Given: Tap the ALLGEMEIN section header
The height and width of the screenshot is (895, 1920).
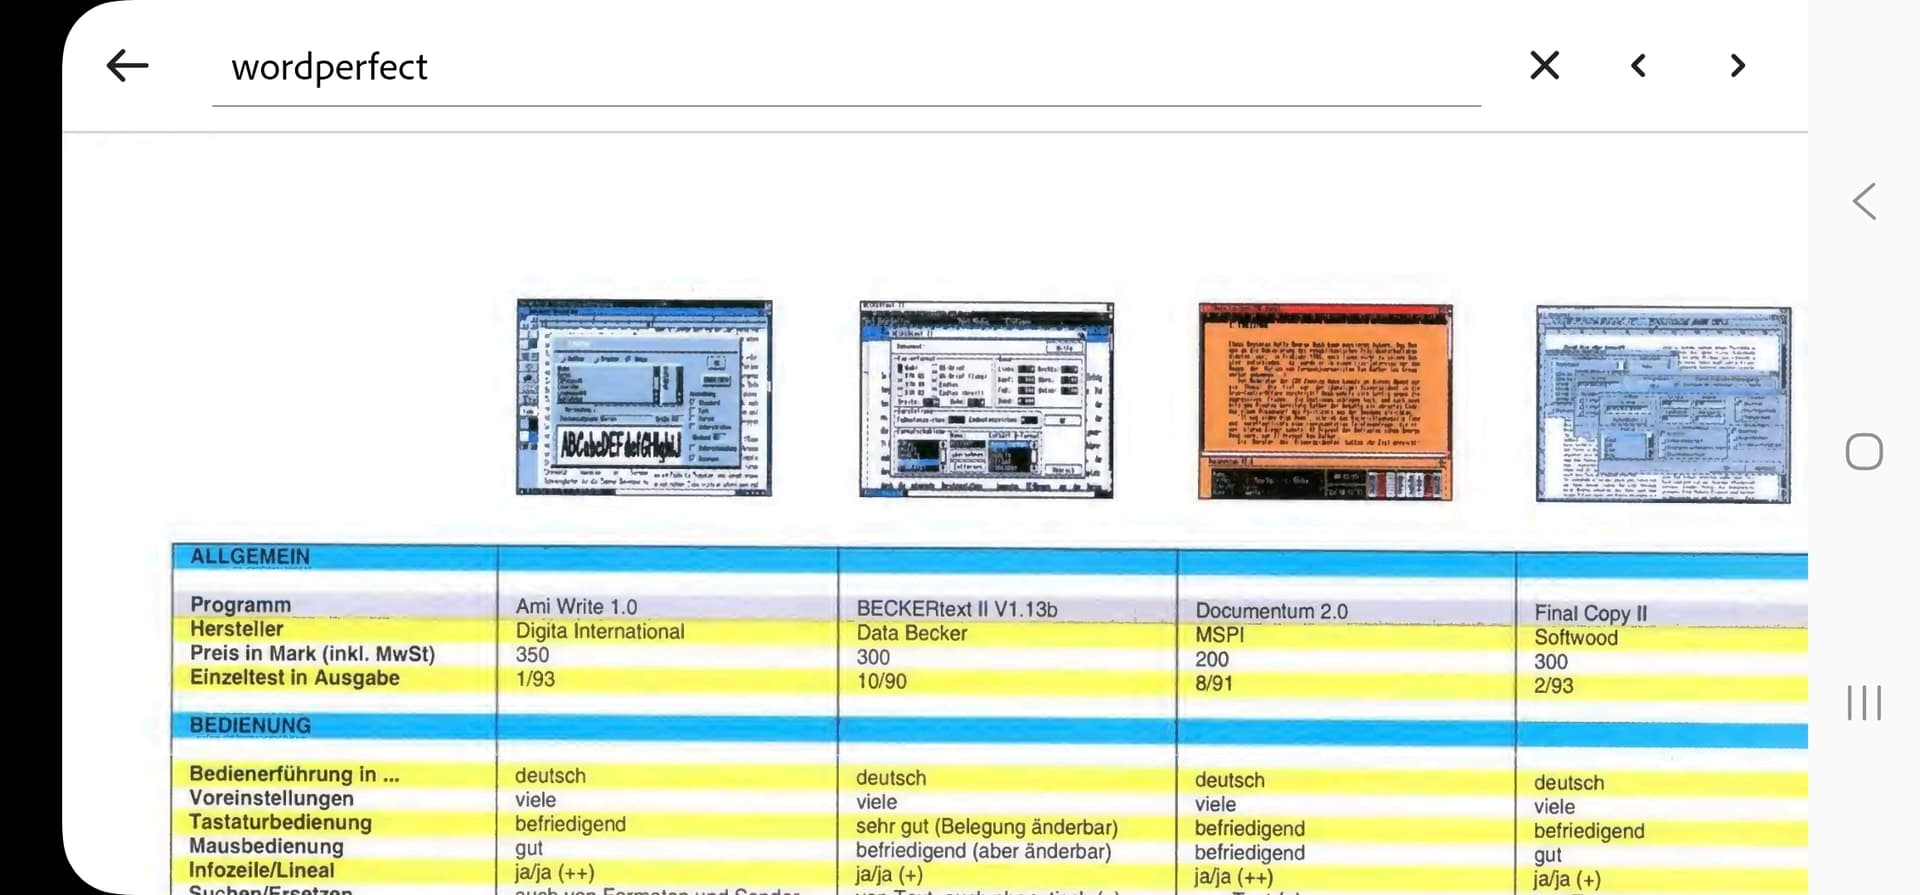Looking at the screenshot, I should (x=250, y=556).
